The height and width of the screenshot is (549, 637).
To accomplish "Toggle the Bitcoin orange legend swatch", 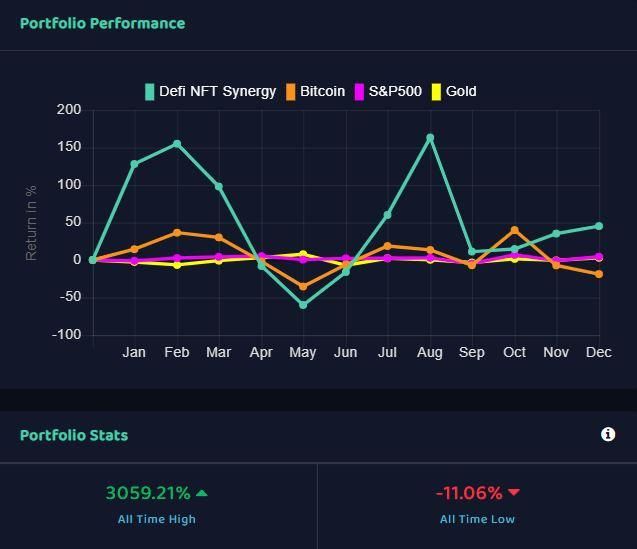I will click(290, 92).
